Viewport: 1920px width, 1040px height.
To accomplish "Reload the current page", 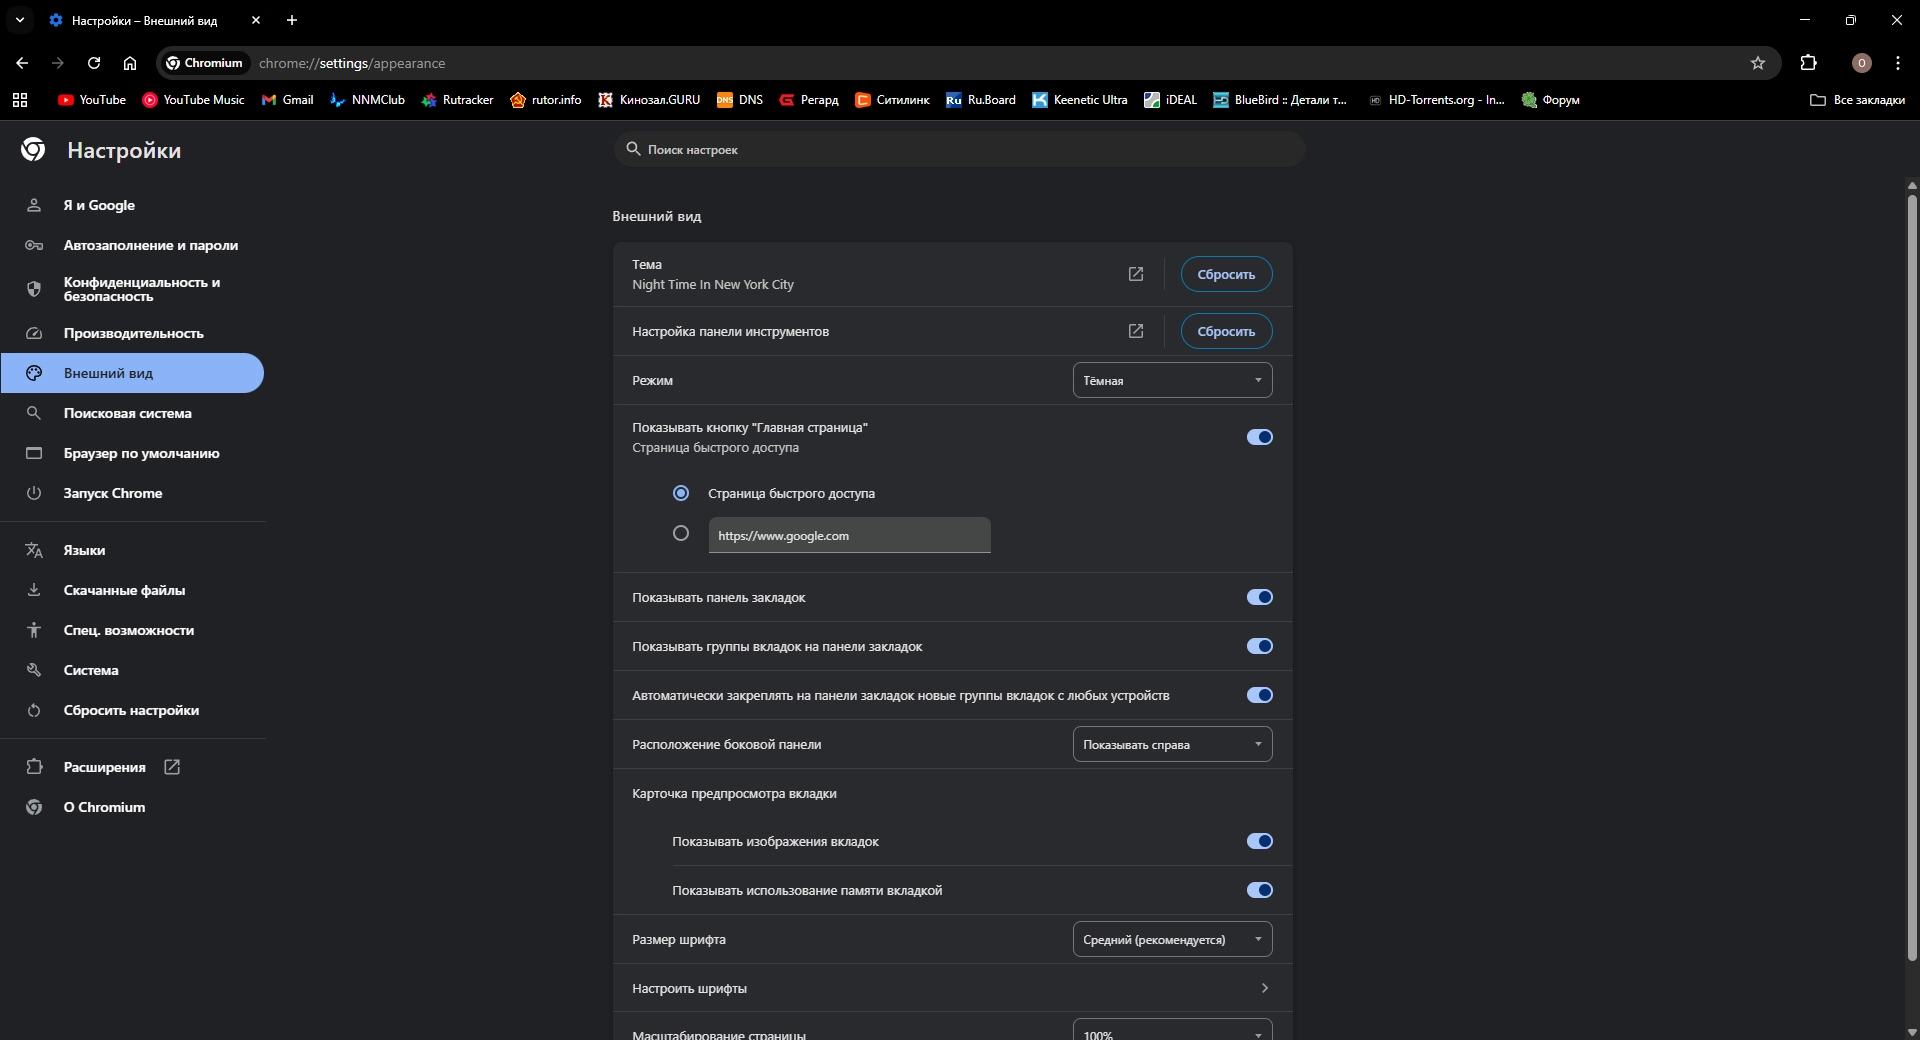I will (94, 63).
